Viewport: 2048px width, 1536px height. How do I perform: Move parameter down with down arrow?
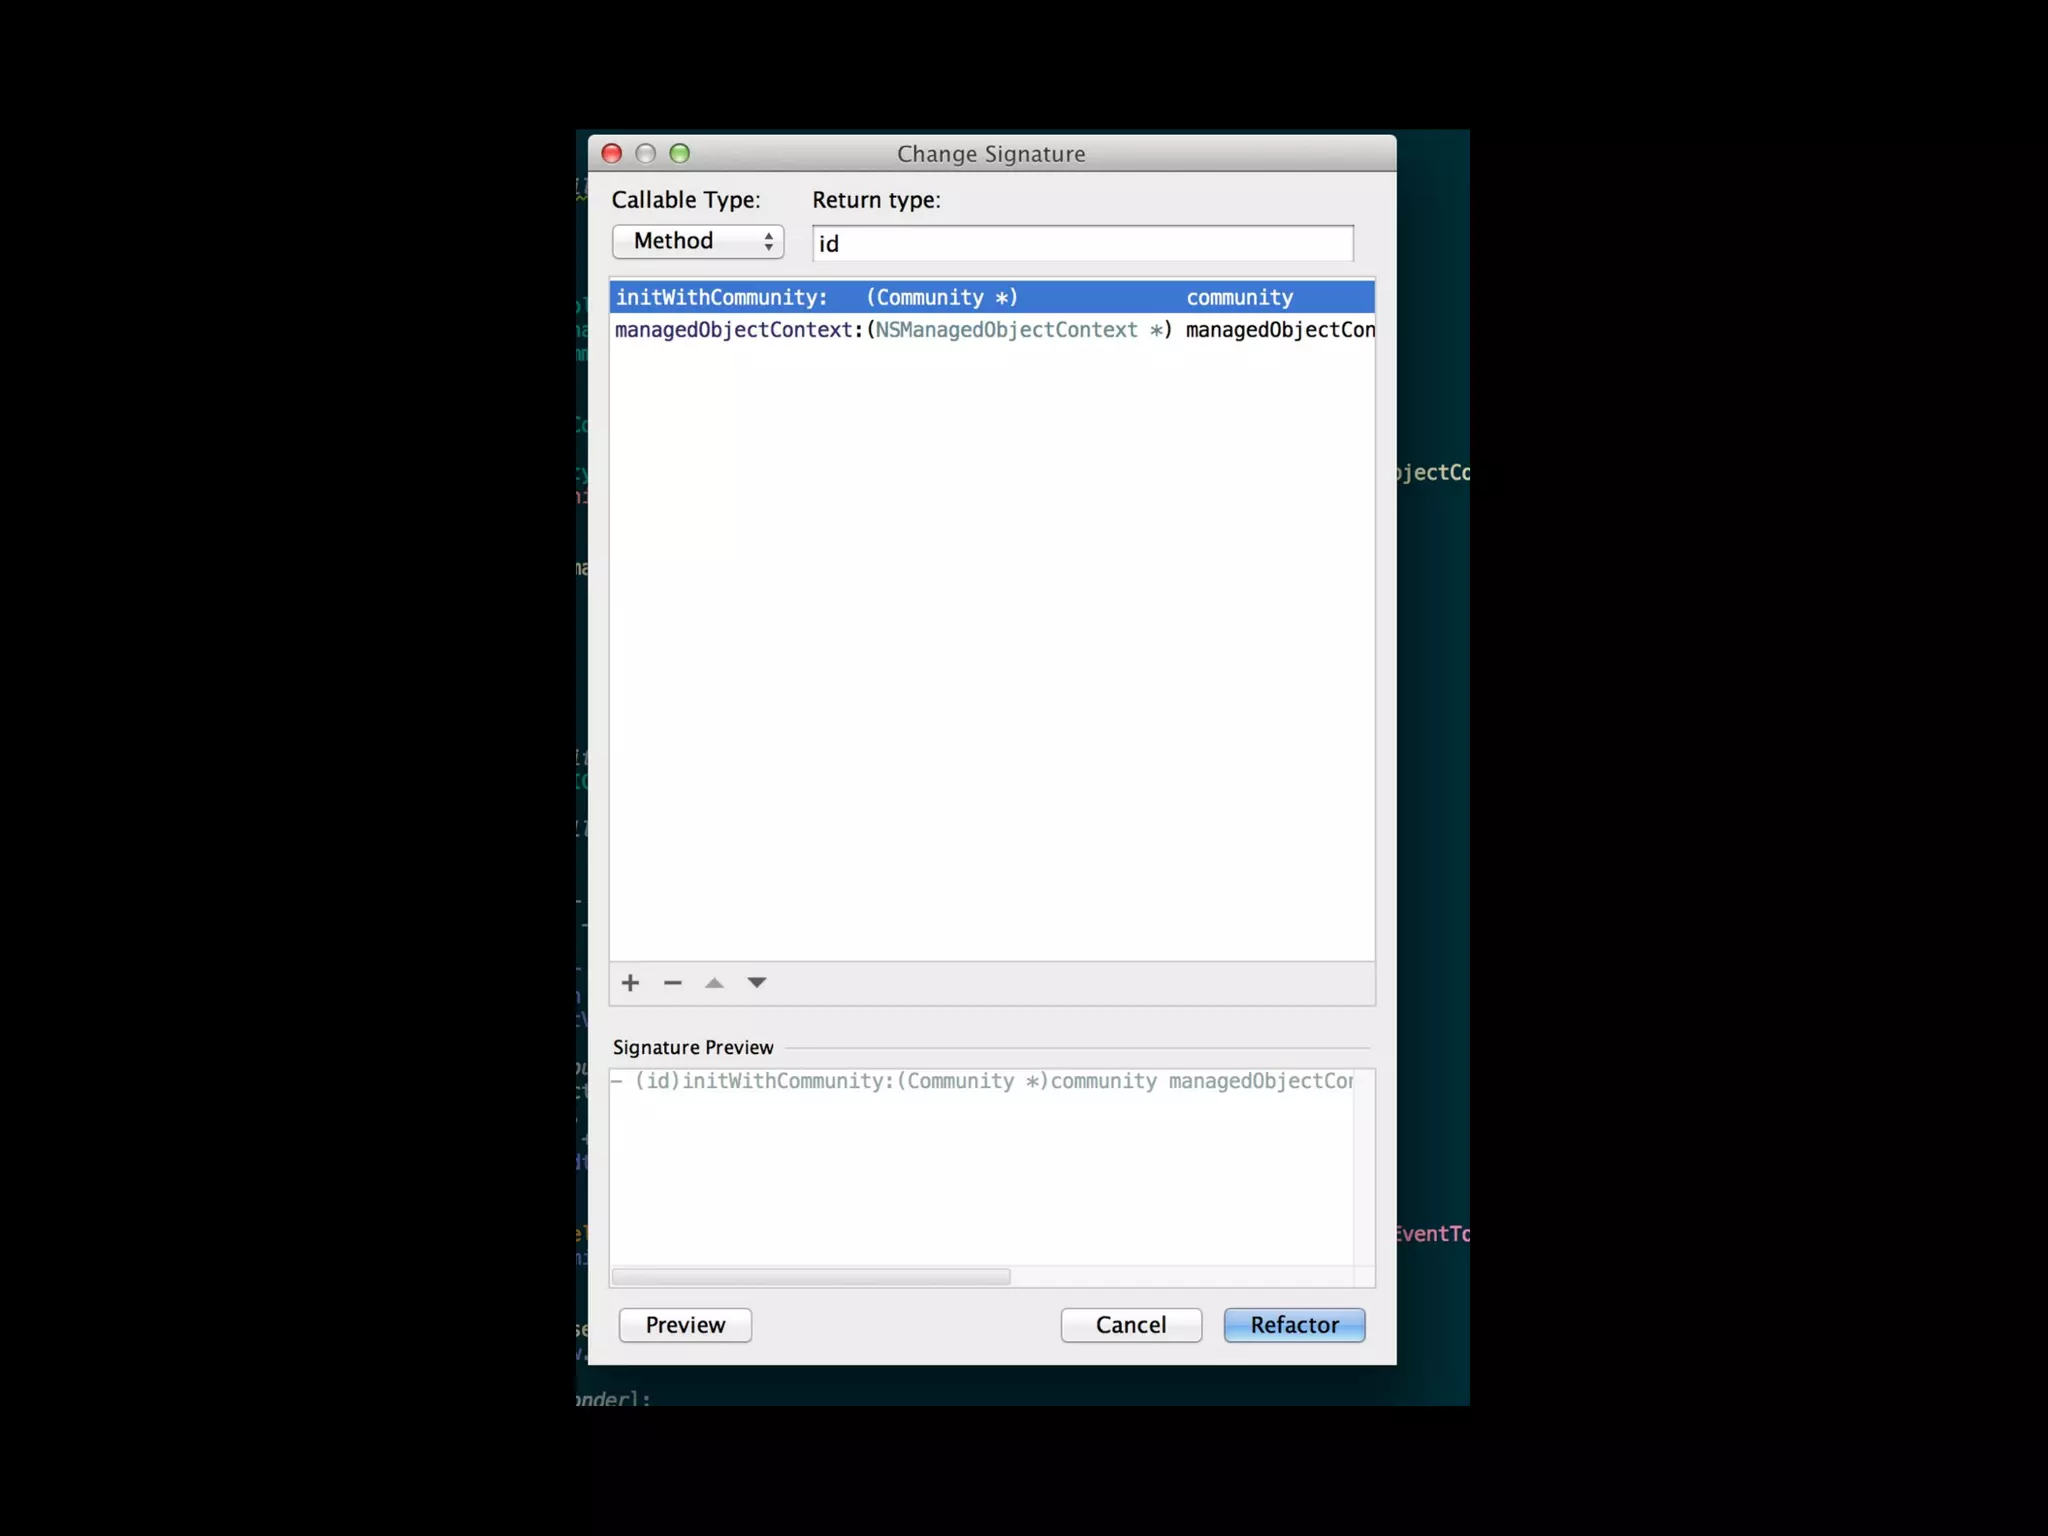(x=757, y=983)
